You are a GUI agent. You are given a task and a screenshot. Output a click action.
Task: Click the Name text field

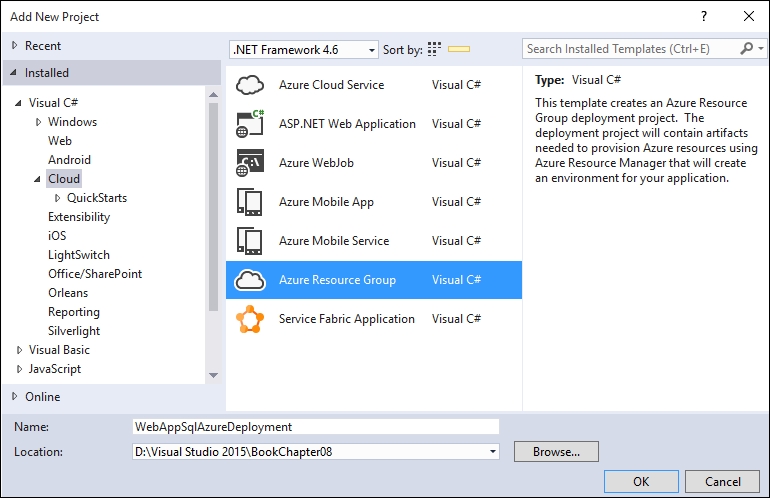tap(316, 426)
